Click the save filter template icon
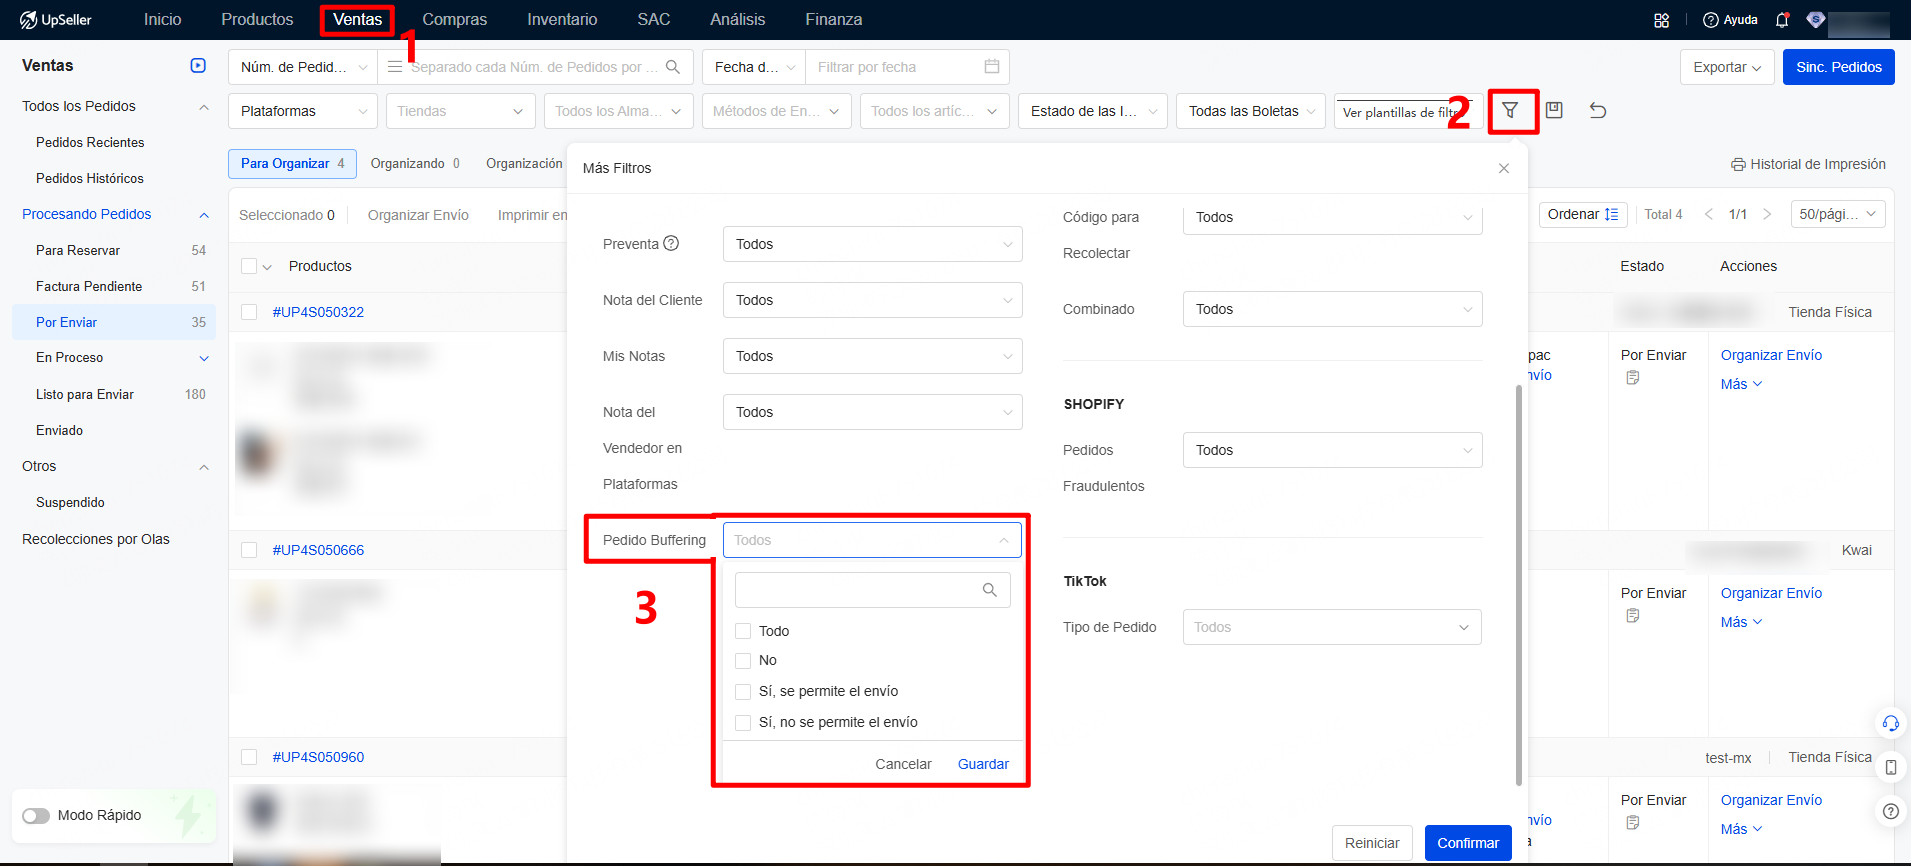Viewport: 1911px width, 866px height. coord(1554,110)
